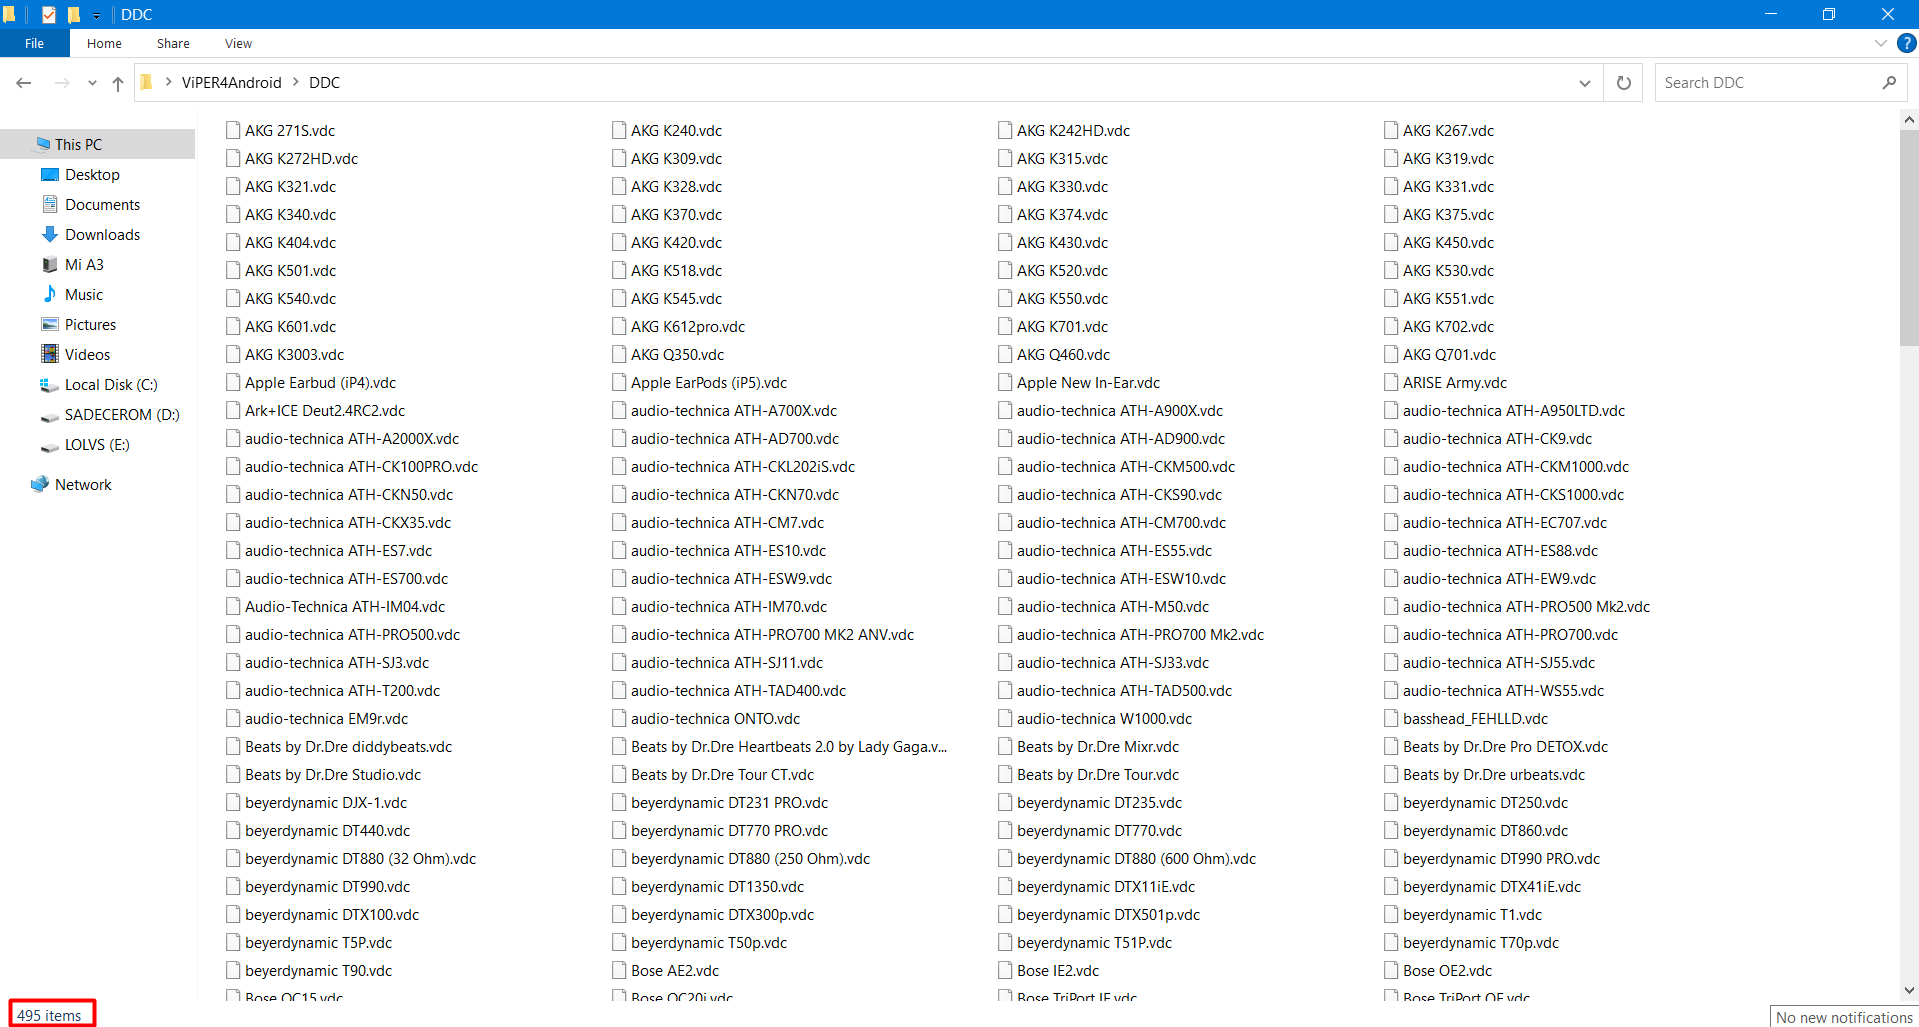
Task: Click the AKG K242HD.vdc file icon
Action: click(1005, 130)
